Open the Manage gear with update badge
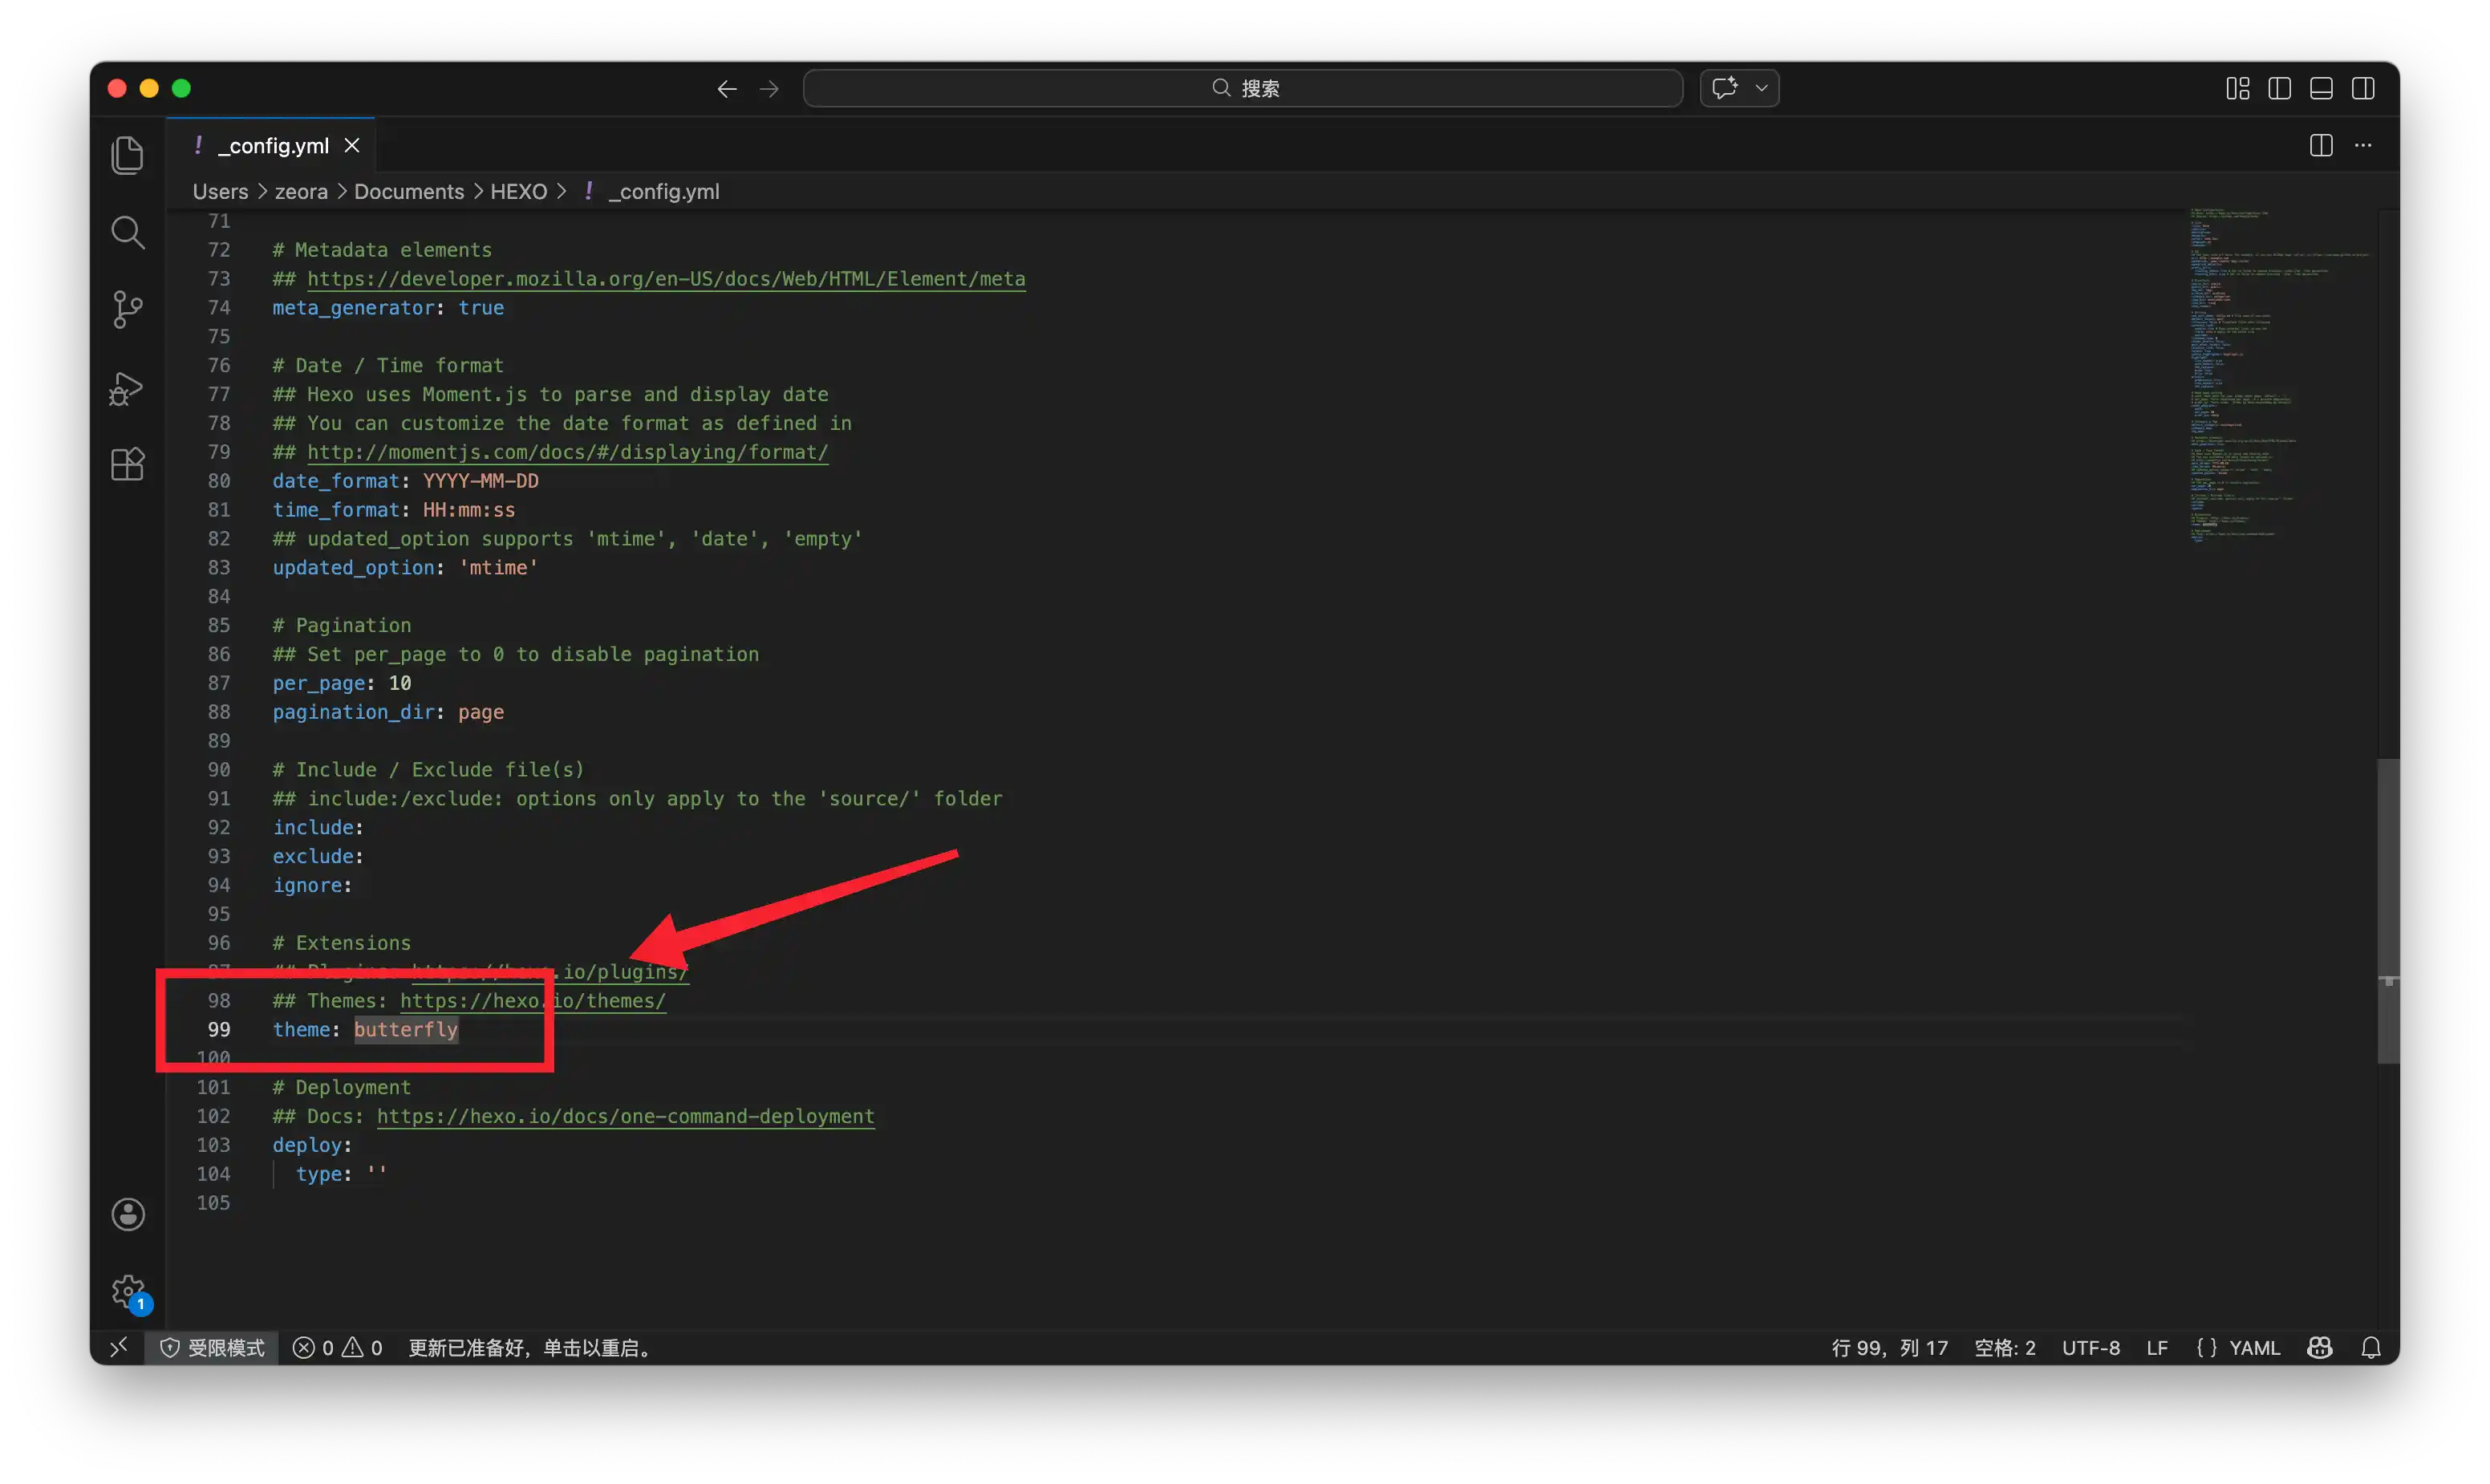 click(128, 1291)
